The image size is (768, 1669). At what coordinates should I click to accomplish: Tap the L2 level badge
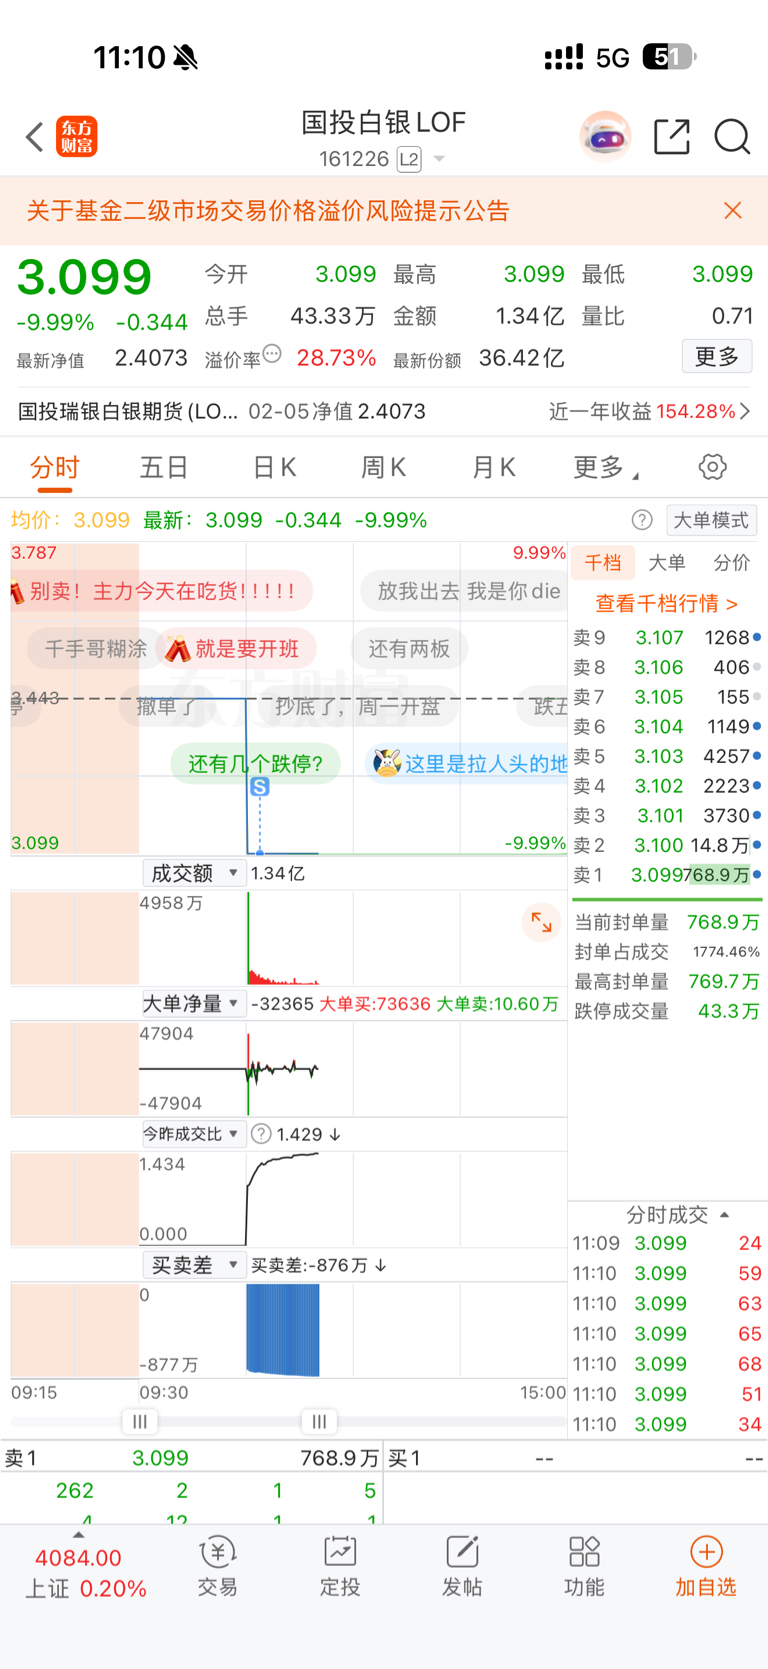click(409, 159)
